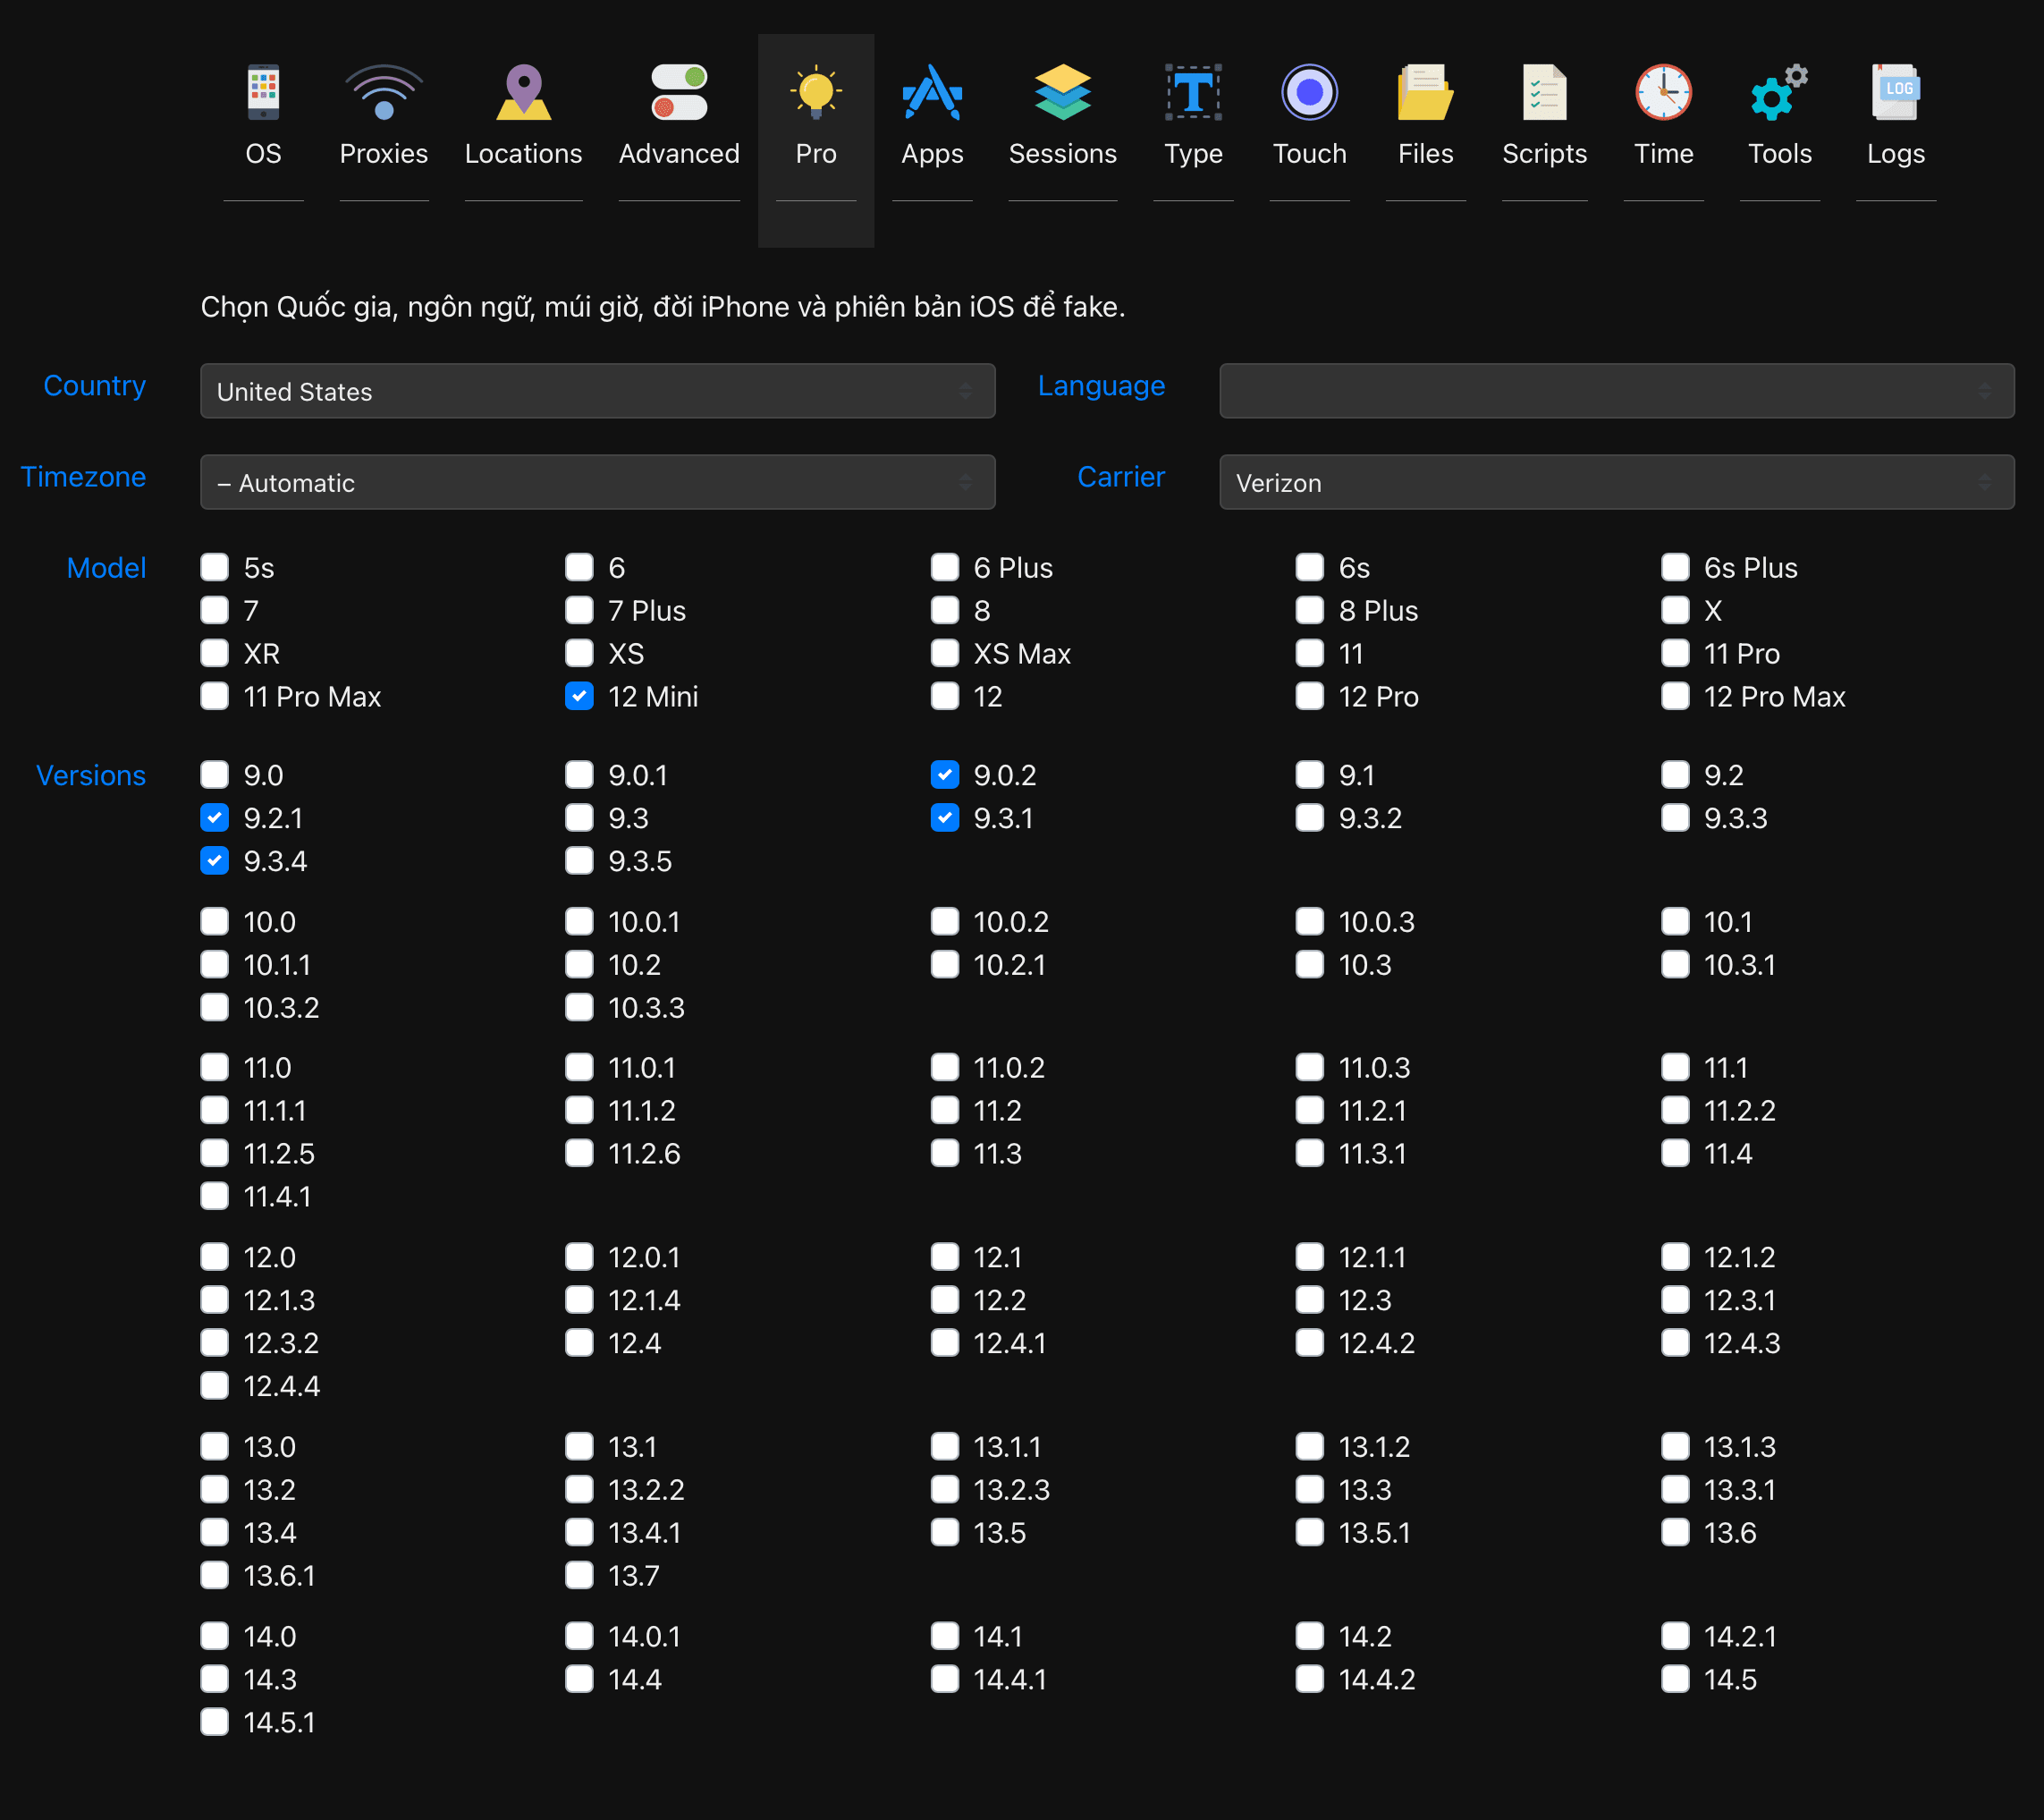The width and height of the screenshot is (2044, 1820).
Task: Select the Pro lightbulb icon
Action: pyautogui.click(x=816, y=92)
